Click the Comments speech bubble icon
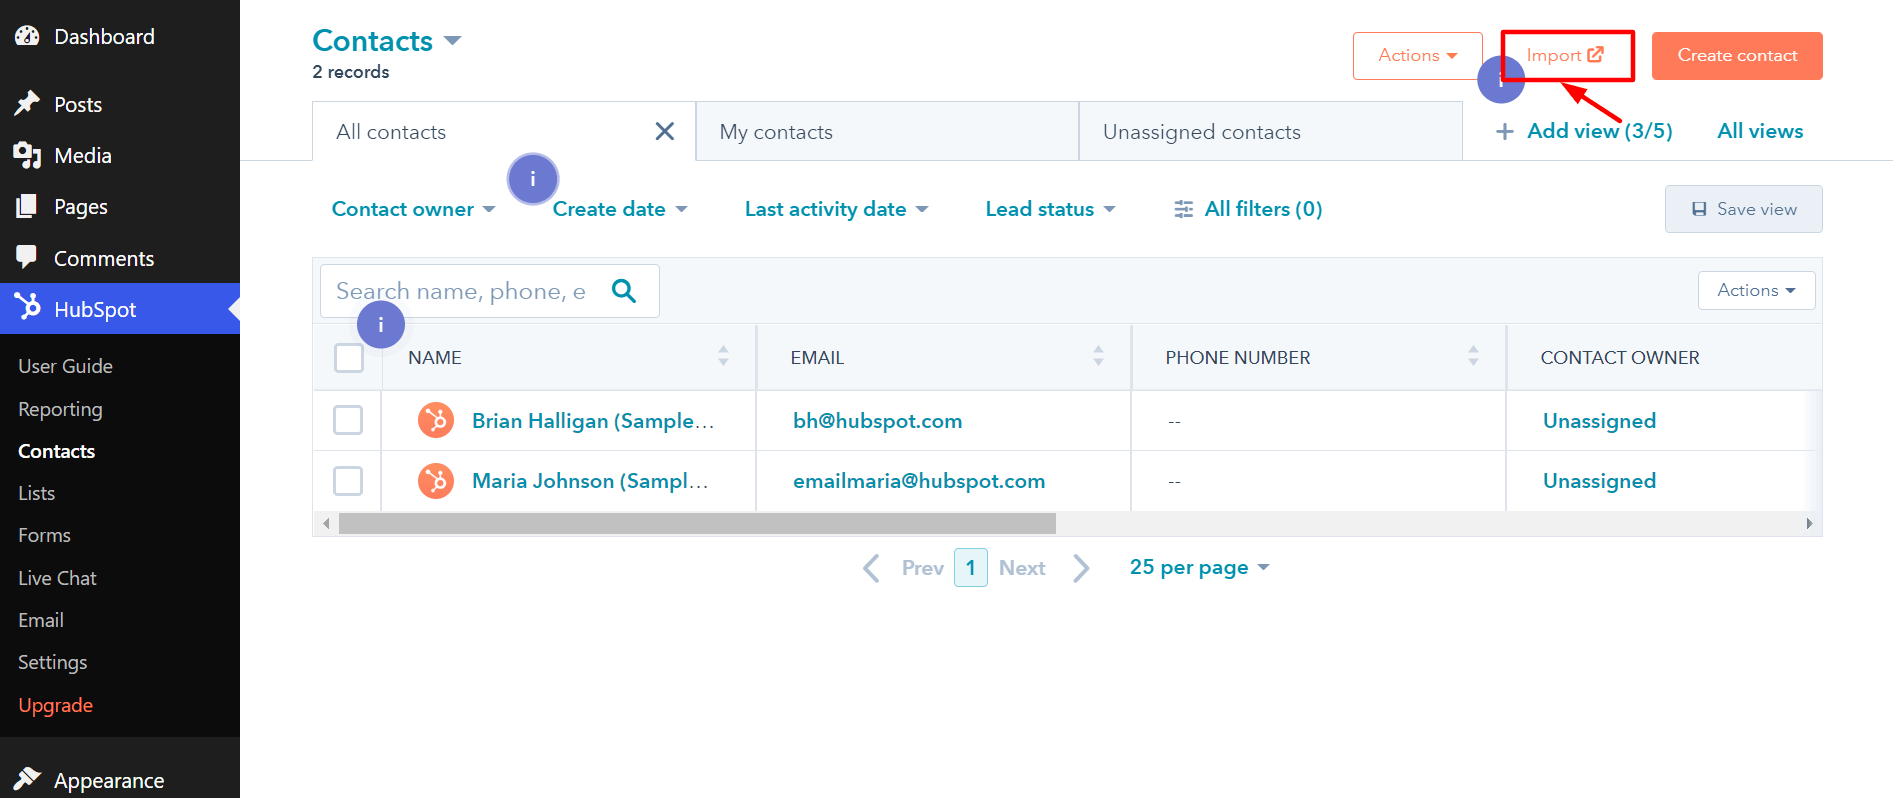 point(27,257)
